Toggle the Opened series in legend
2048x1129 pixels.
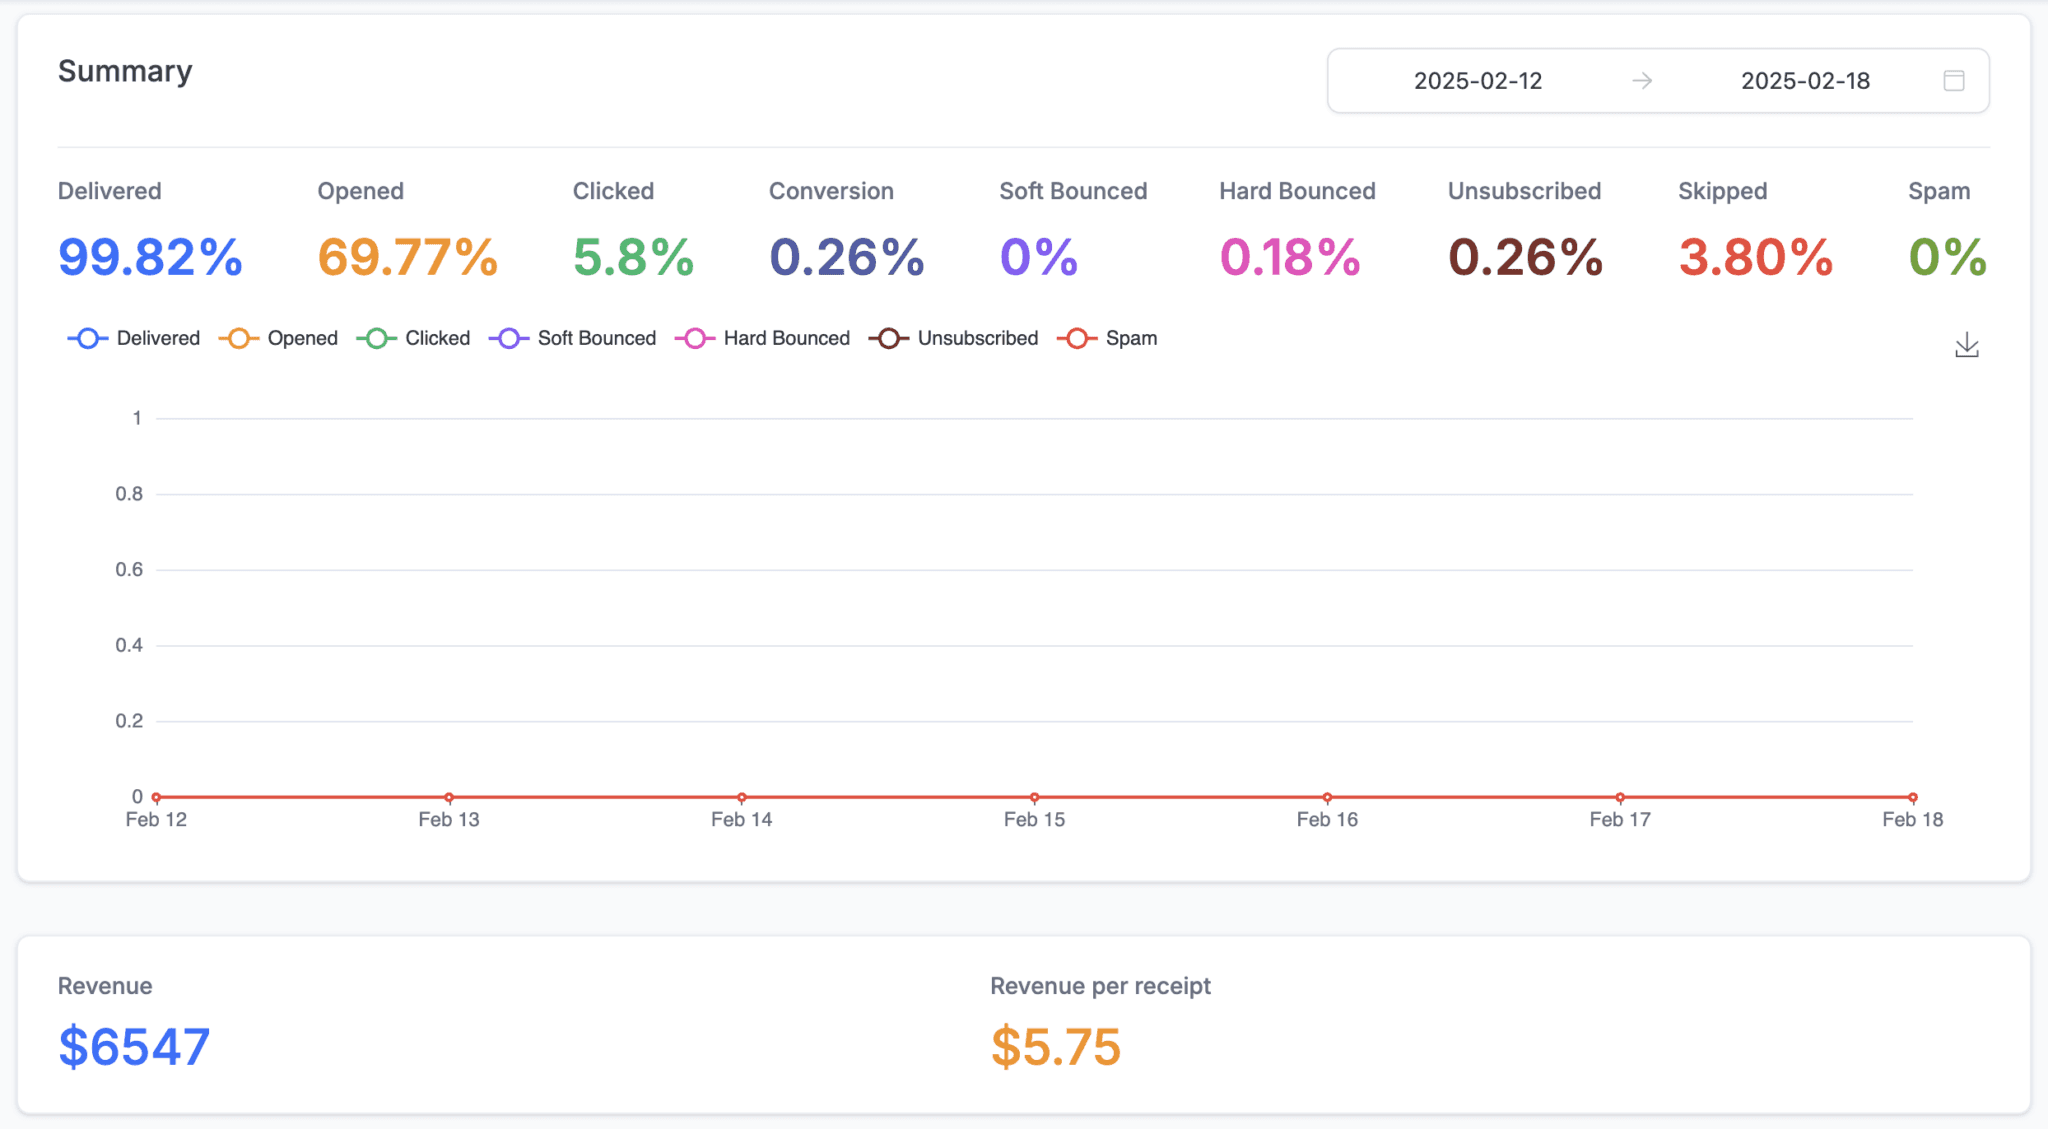279,338
